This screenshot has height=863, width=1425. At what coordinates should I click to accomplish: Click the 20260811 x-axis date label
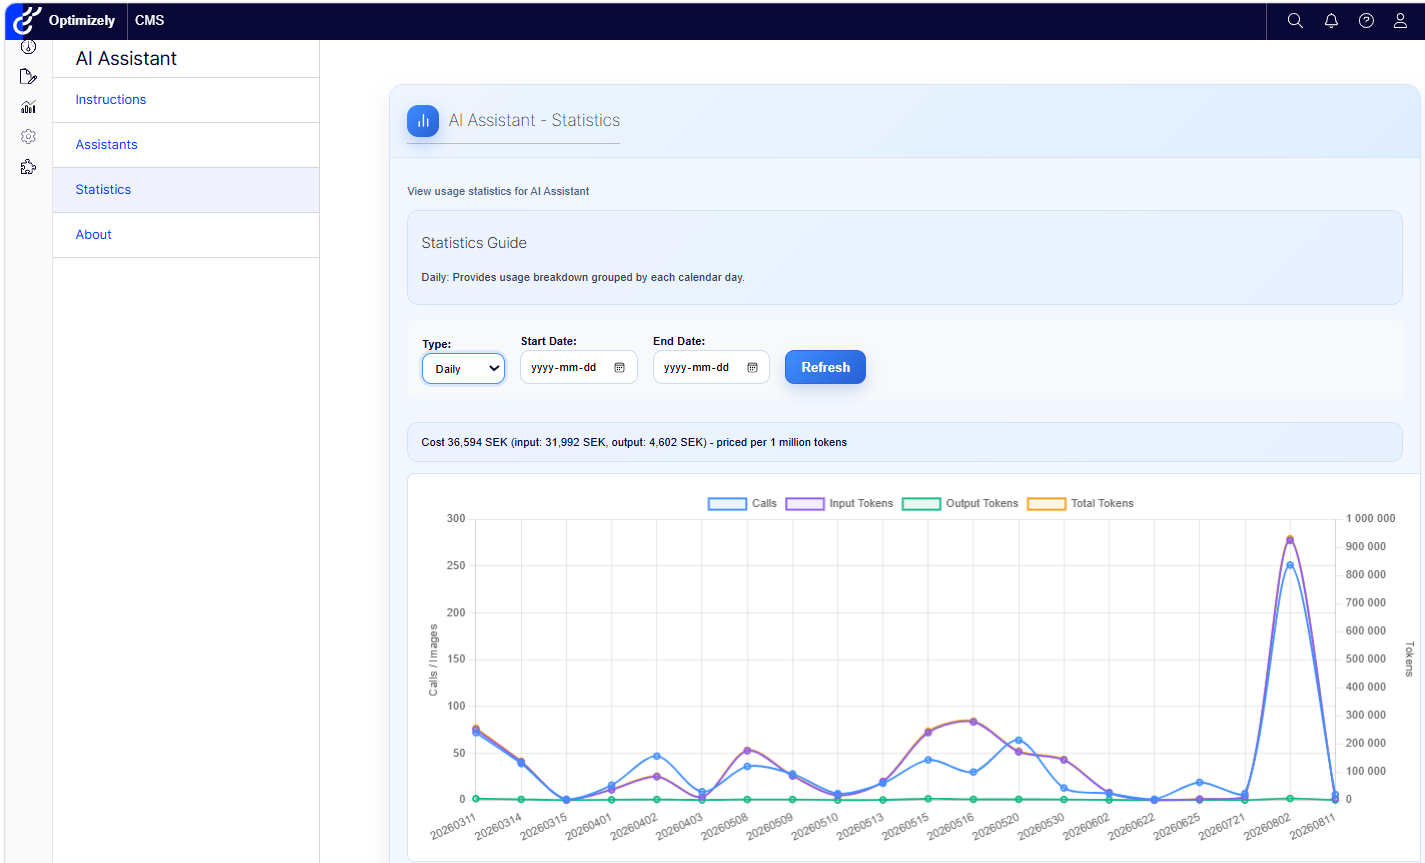click(x=1312, y=826)
